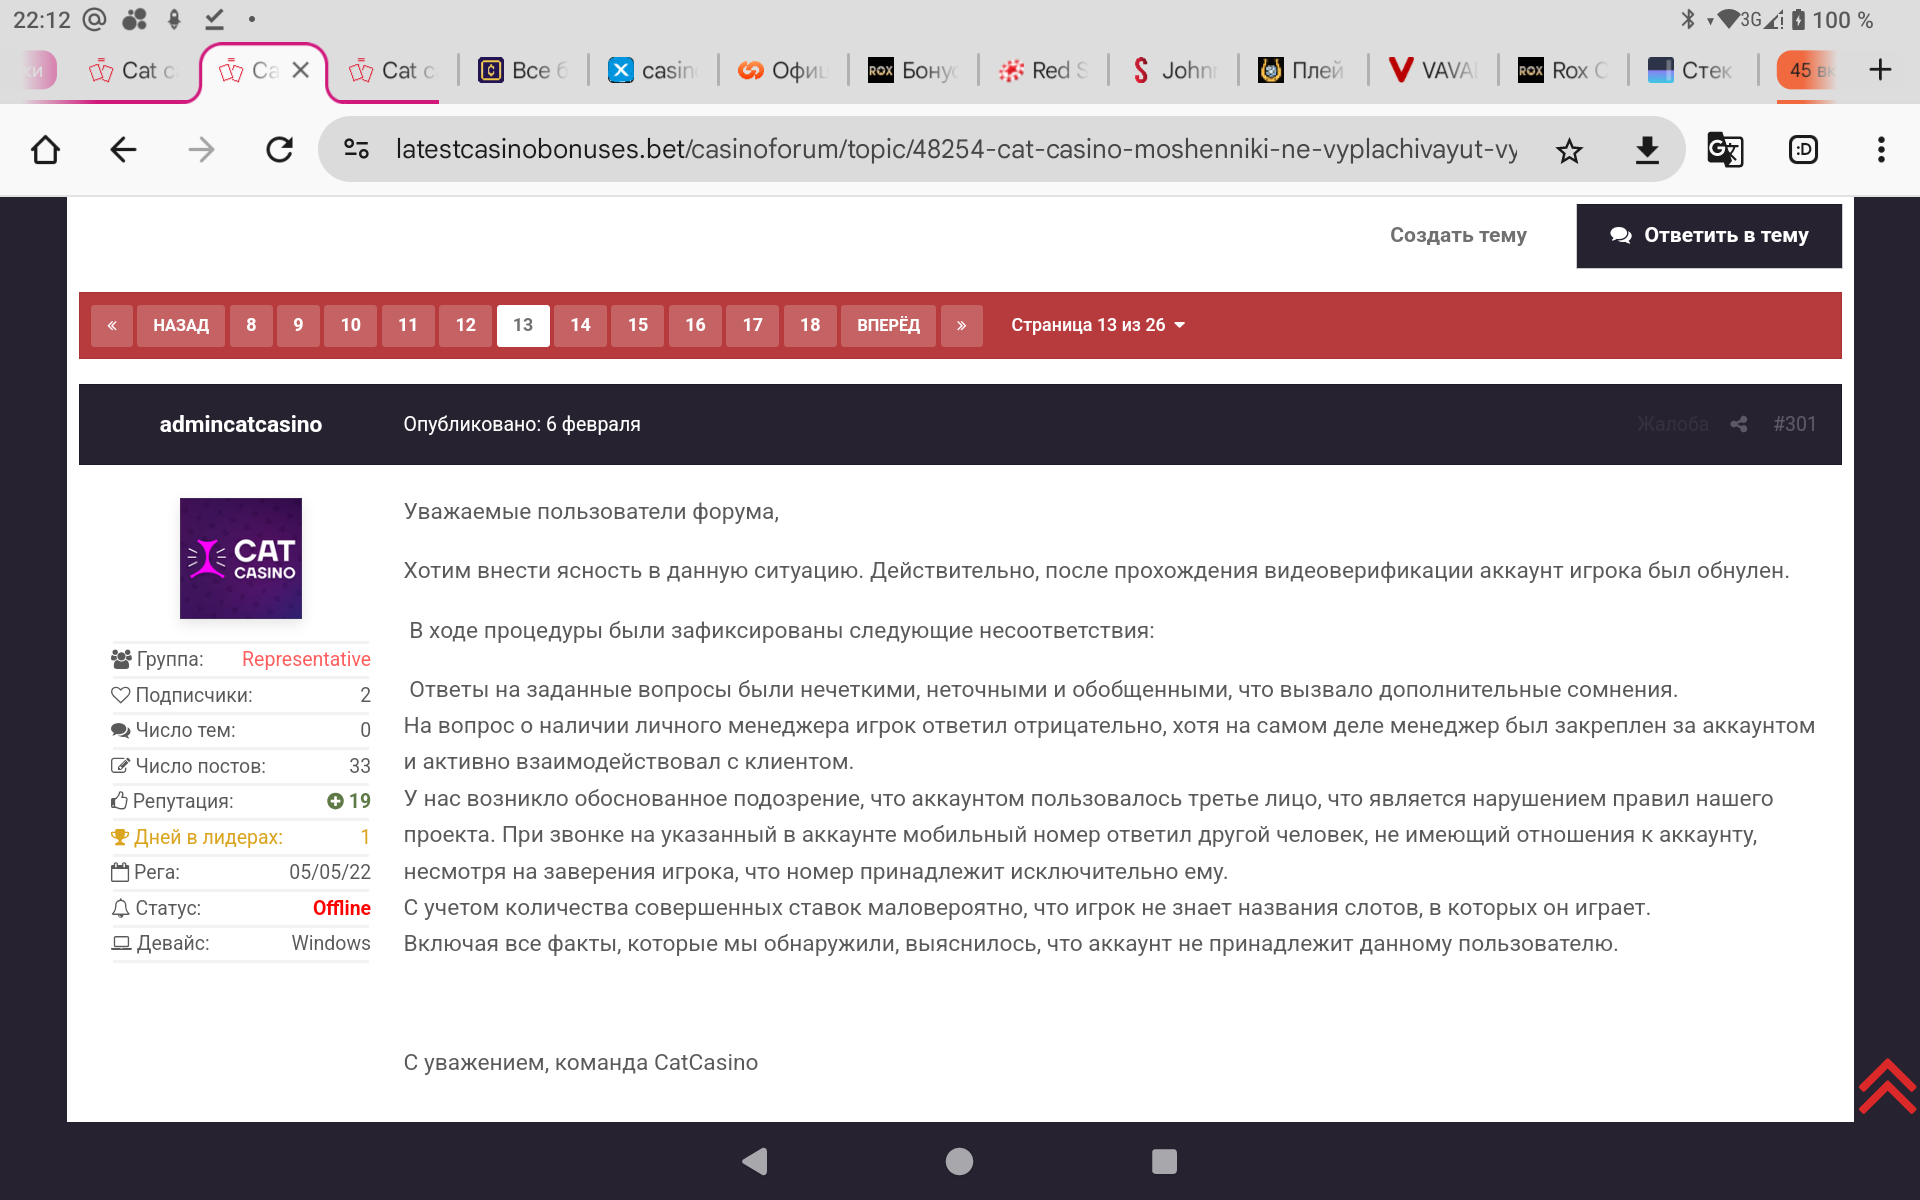Jump to first page with « arrow
The image size is (1920, 1200).
[x=112, y=325]
